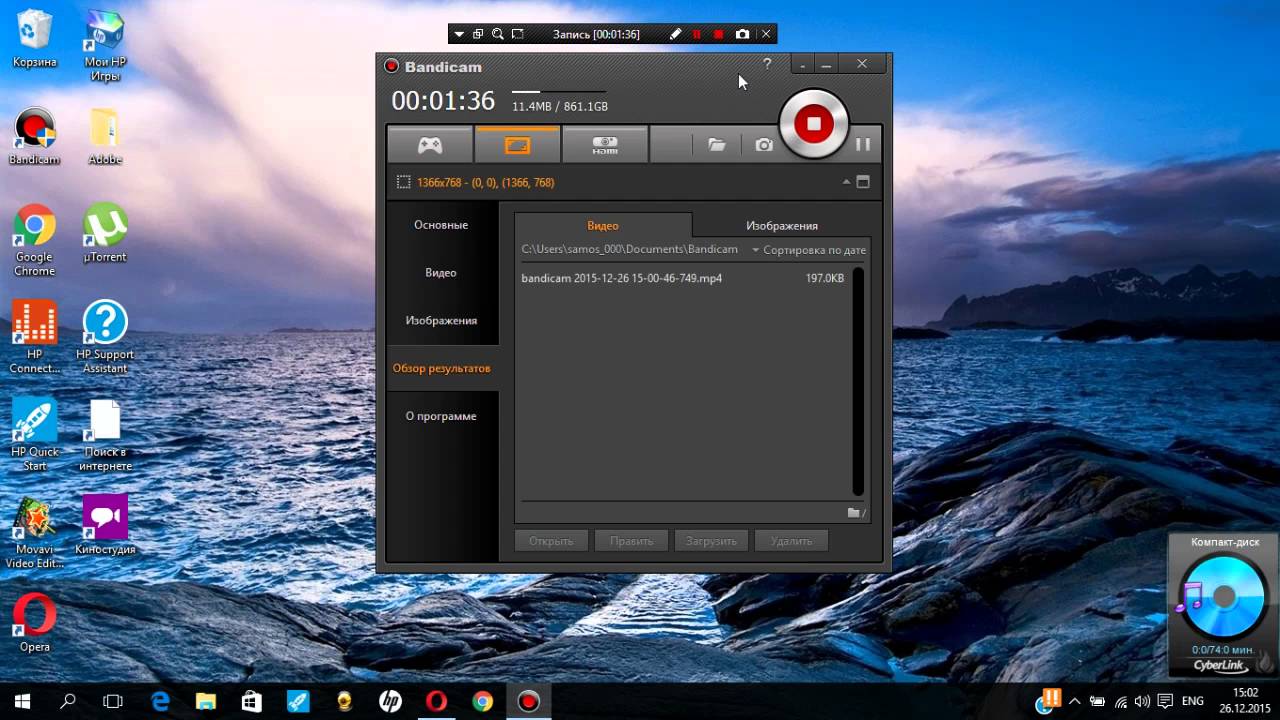Stop recording from the floating bar

click(x=718, y=34)
